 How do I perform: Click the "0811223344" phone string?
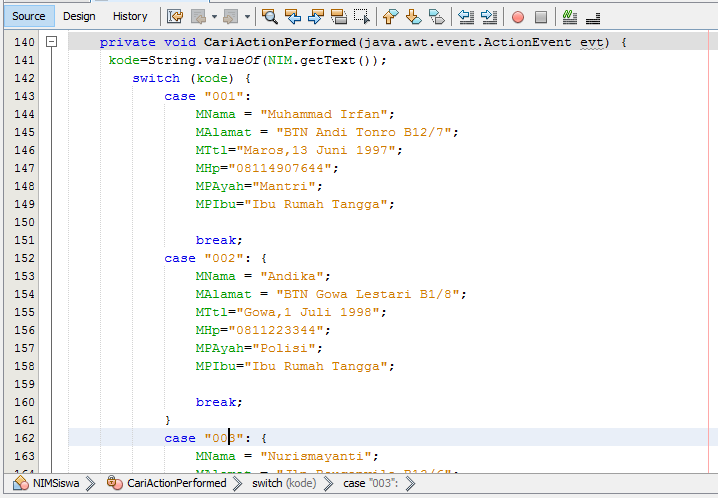(276, 330)
